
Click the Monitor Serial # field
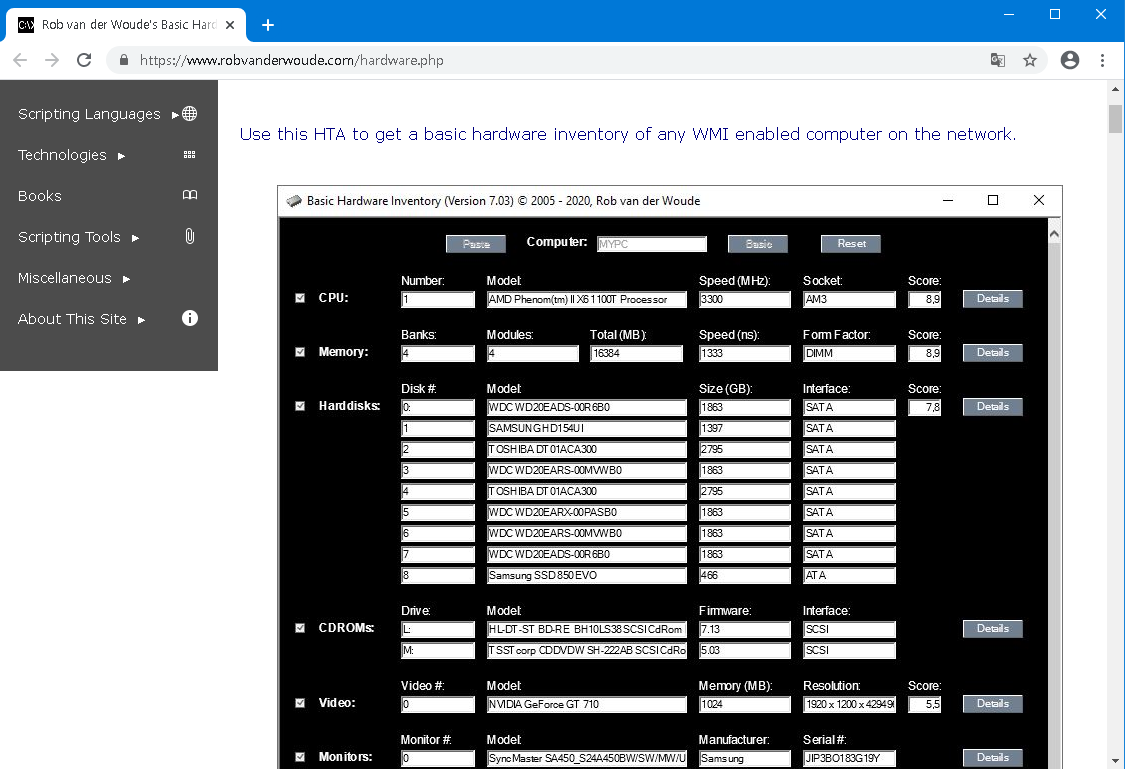849,758
